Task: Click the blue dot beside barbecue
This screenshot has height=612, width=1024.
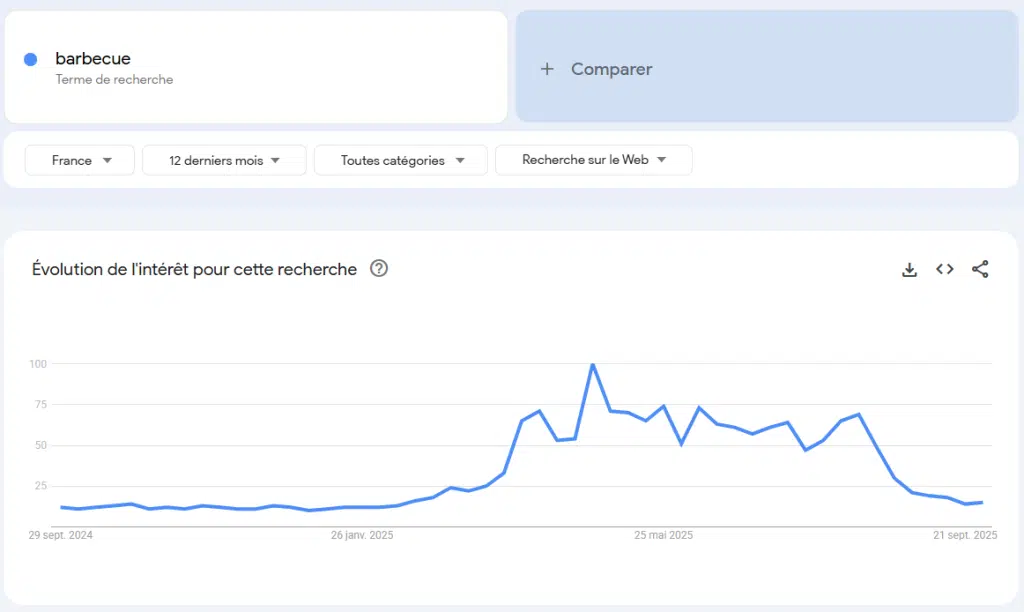Action: (x=31, y=59)
